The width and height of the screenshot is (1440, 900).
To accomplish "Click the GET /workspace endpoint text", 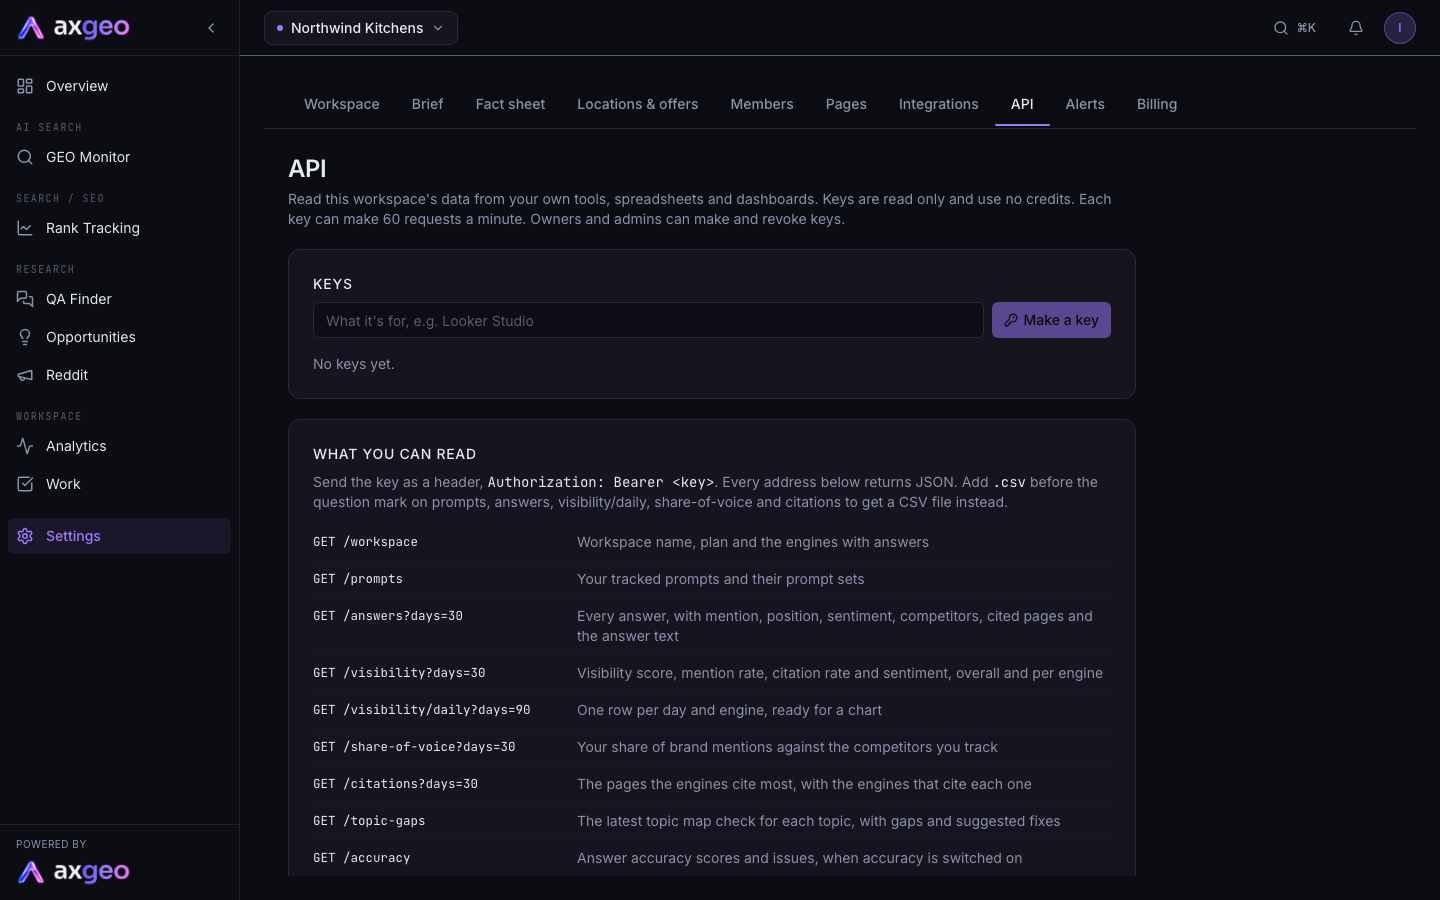I will (365, 542).
